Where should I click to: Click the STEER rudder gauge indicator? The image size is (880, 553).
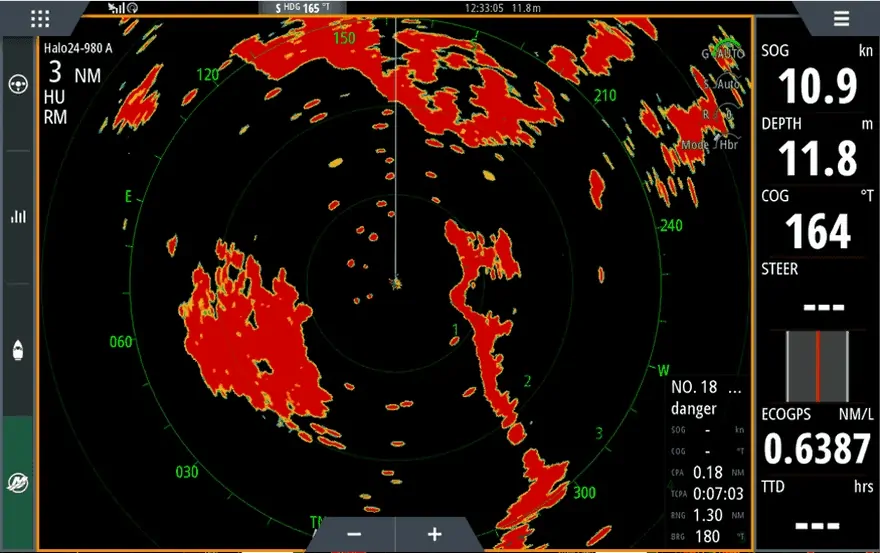click(816, 364)
